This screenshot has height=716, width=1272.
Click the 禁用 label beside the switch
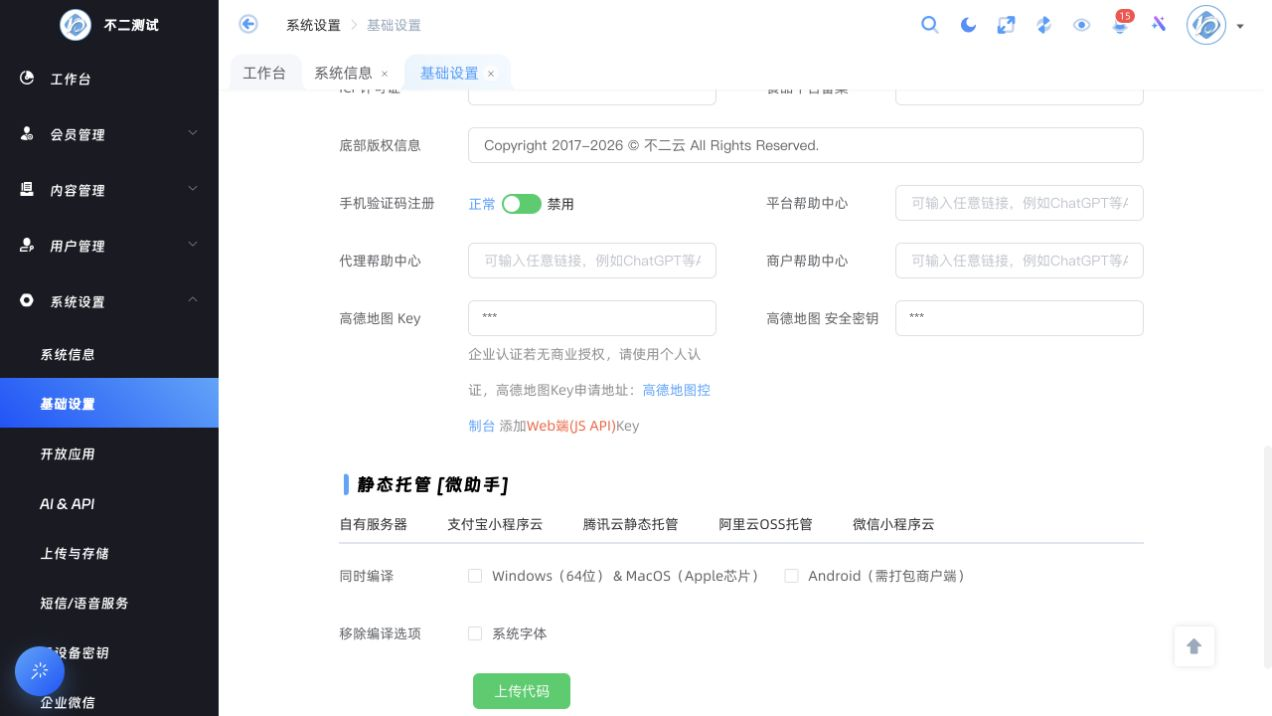pyautogui.click(x=561, y=204)
